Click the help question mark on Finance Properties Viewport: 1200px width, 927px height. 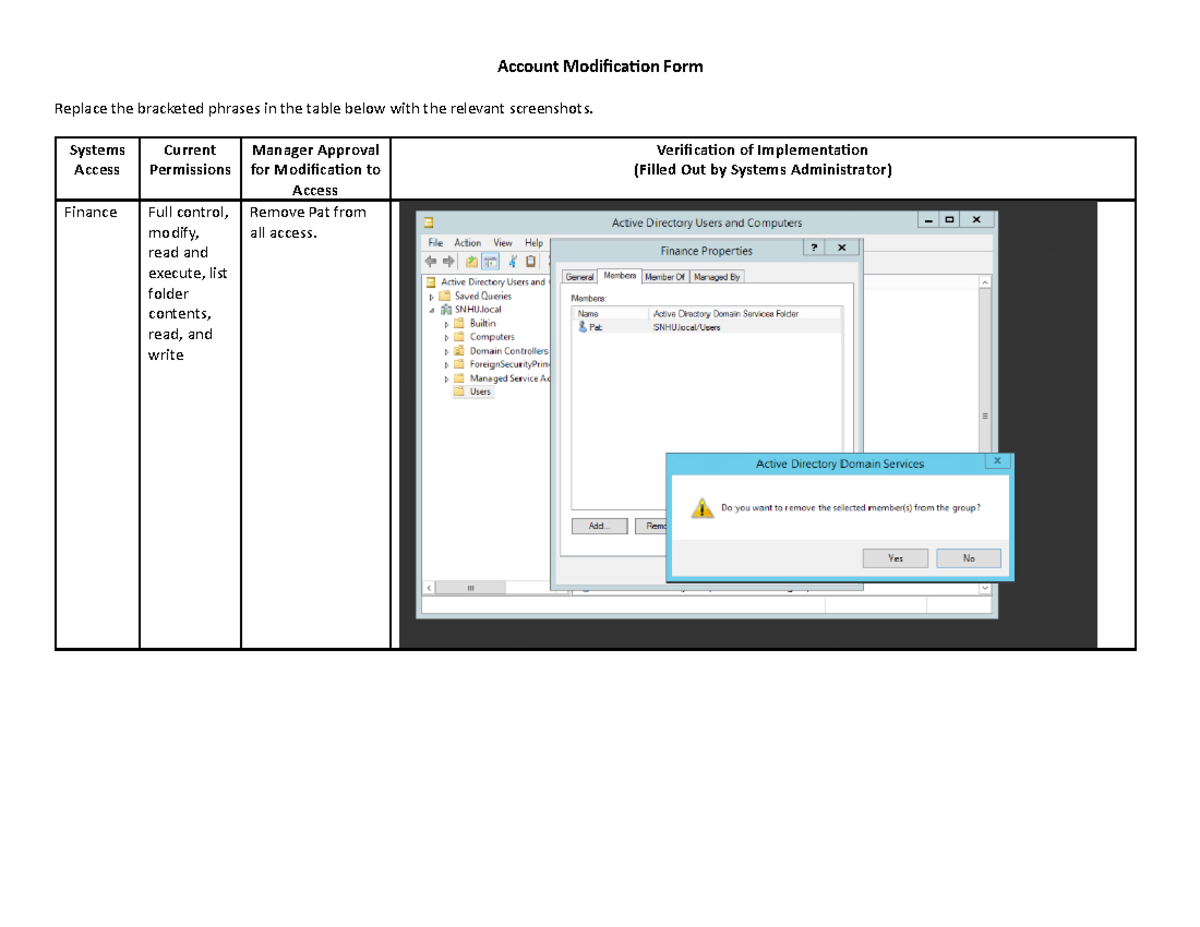point(816,248)
